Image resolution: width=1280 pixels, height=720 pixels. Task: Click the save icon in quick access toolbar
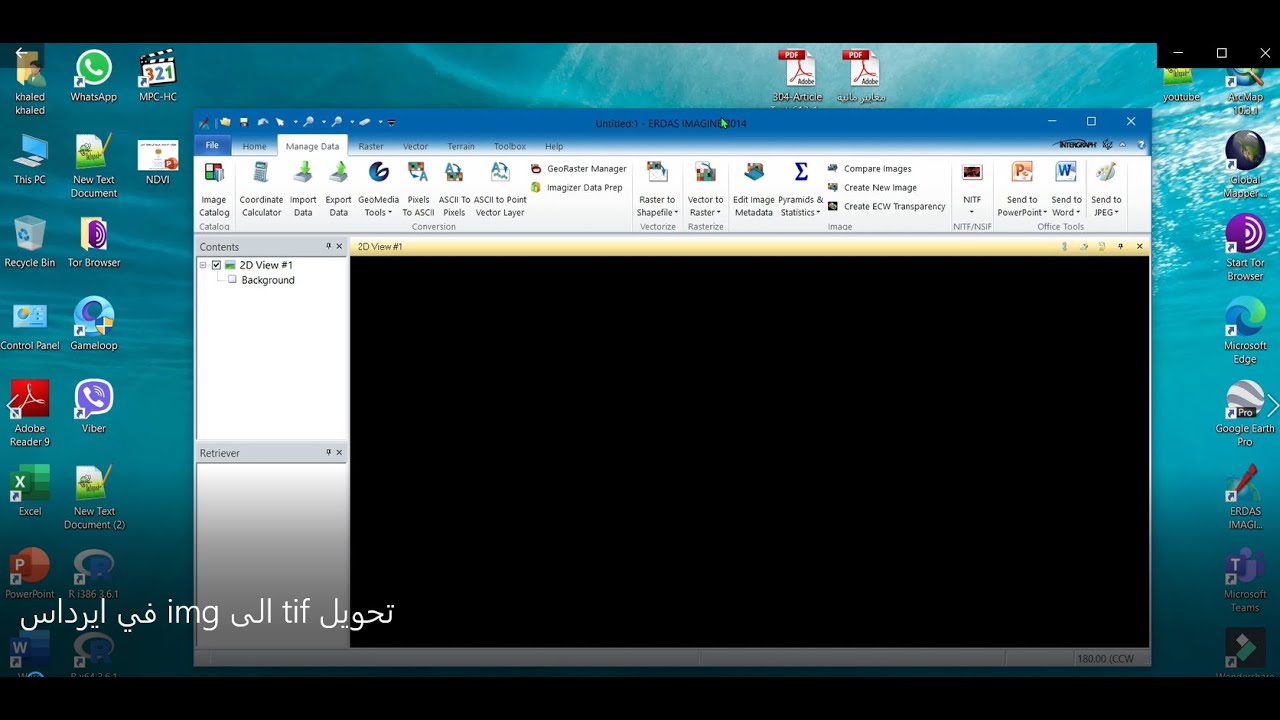coord(243,122)
